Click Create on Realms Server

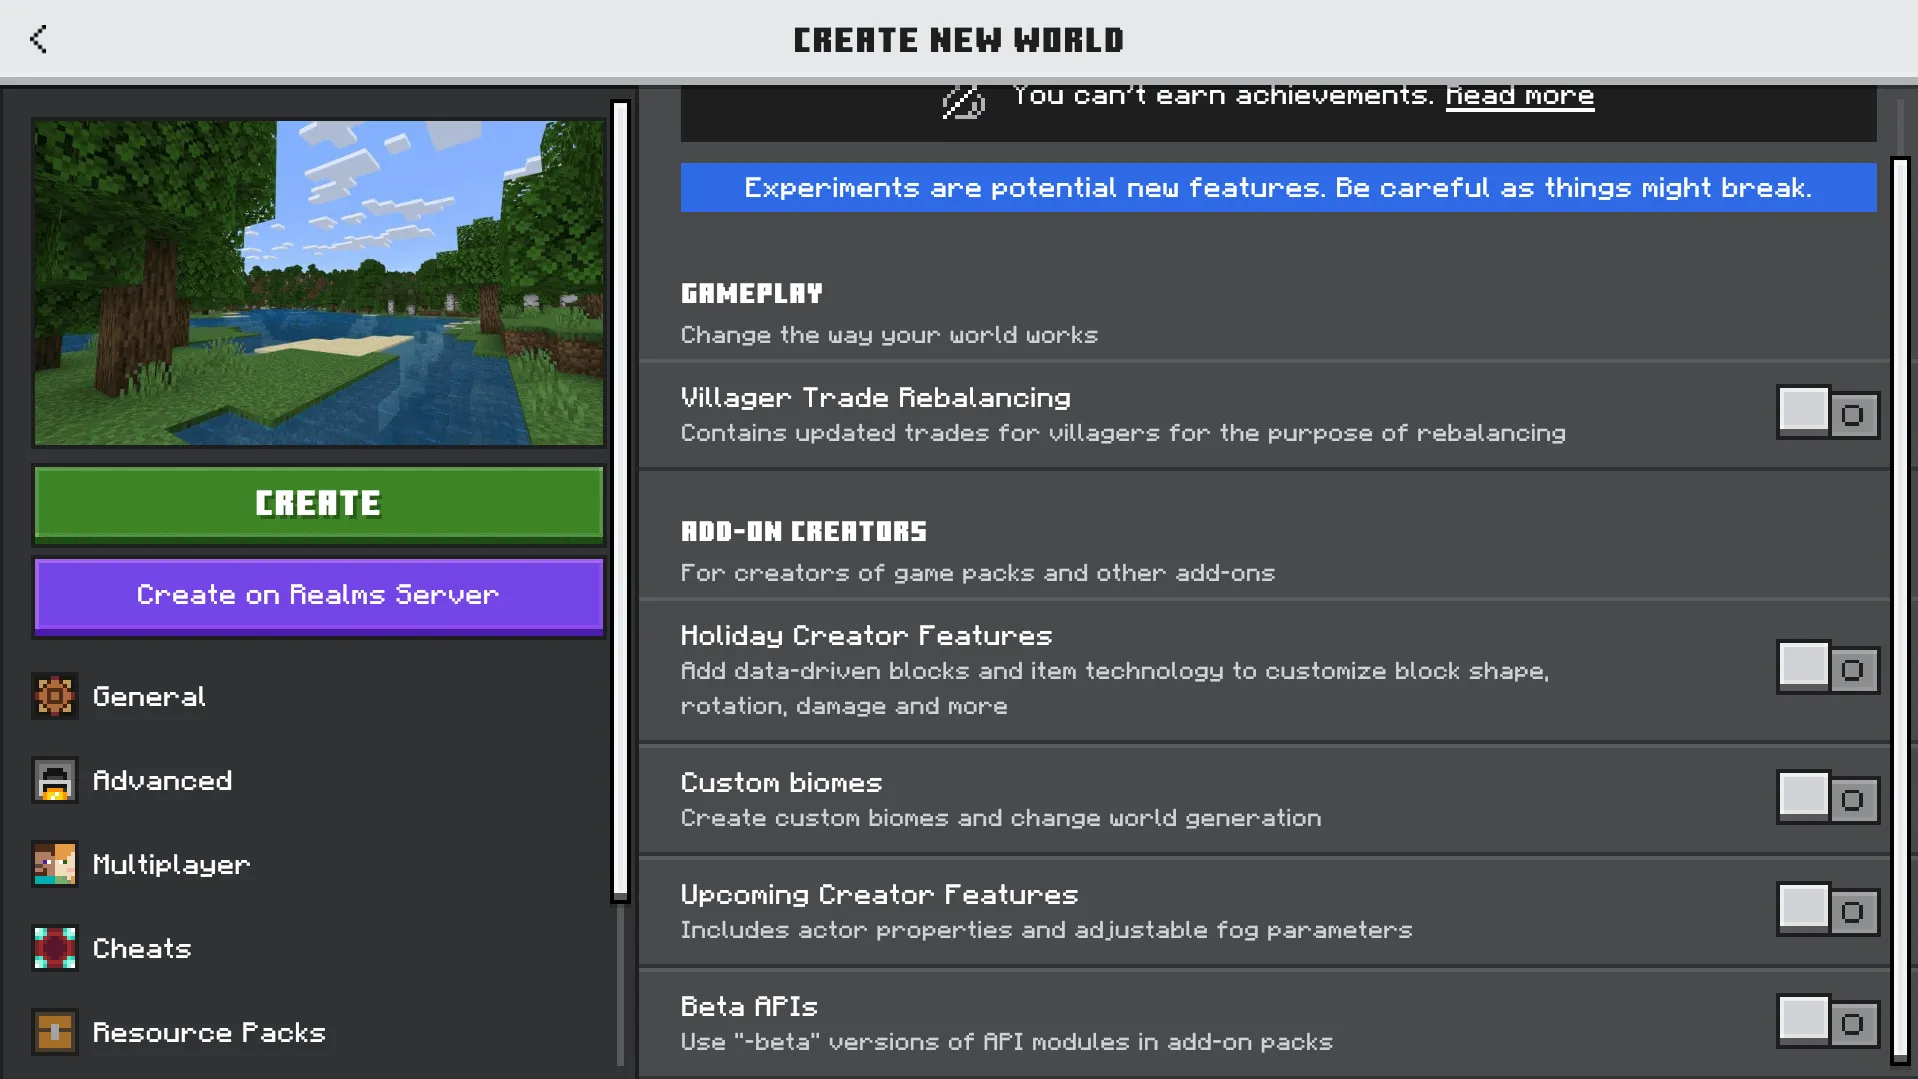(319, 595)
